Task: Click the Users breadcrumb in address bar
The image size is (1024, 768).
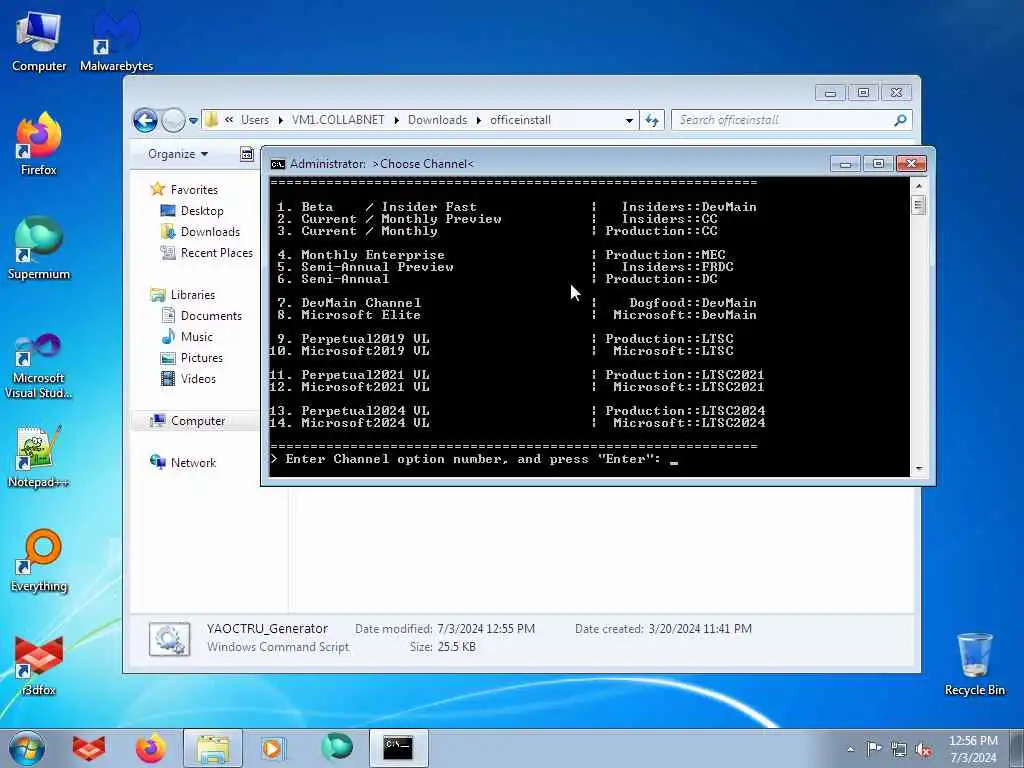Action: point(255,120)
